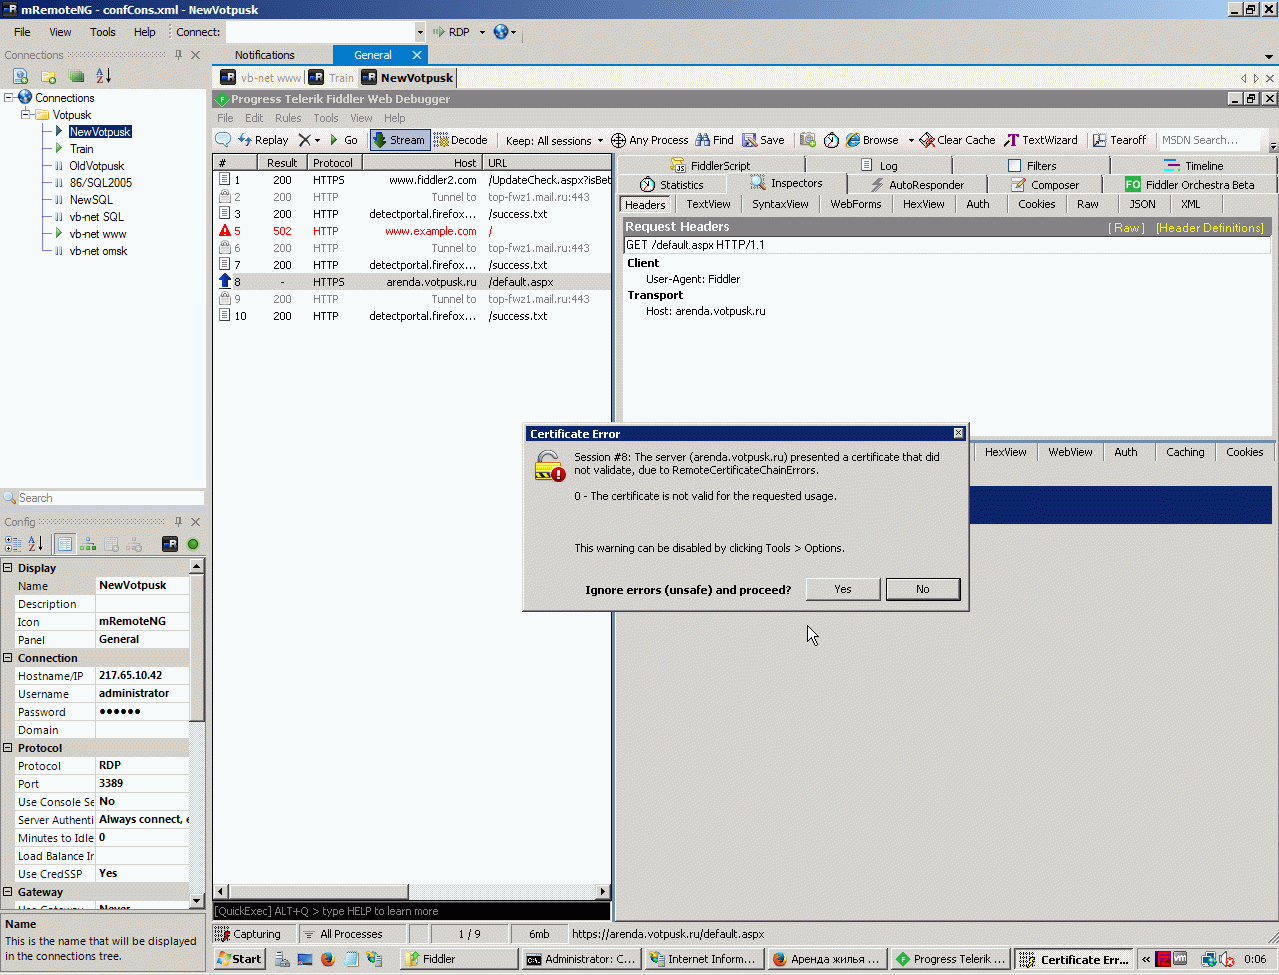Click Find binoculars in Fiddler toolbar
1279x975 pixels.
pyautogui.click(x=714, y=140)
